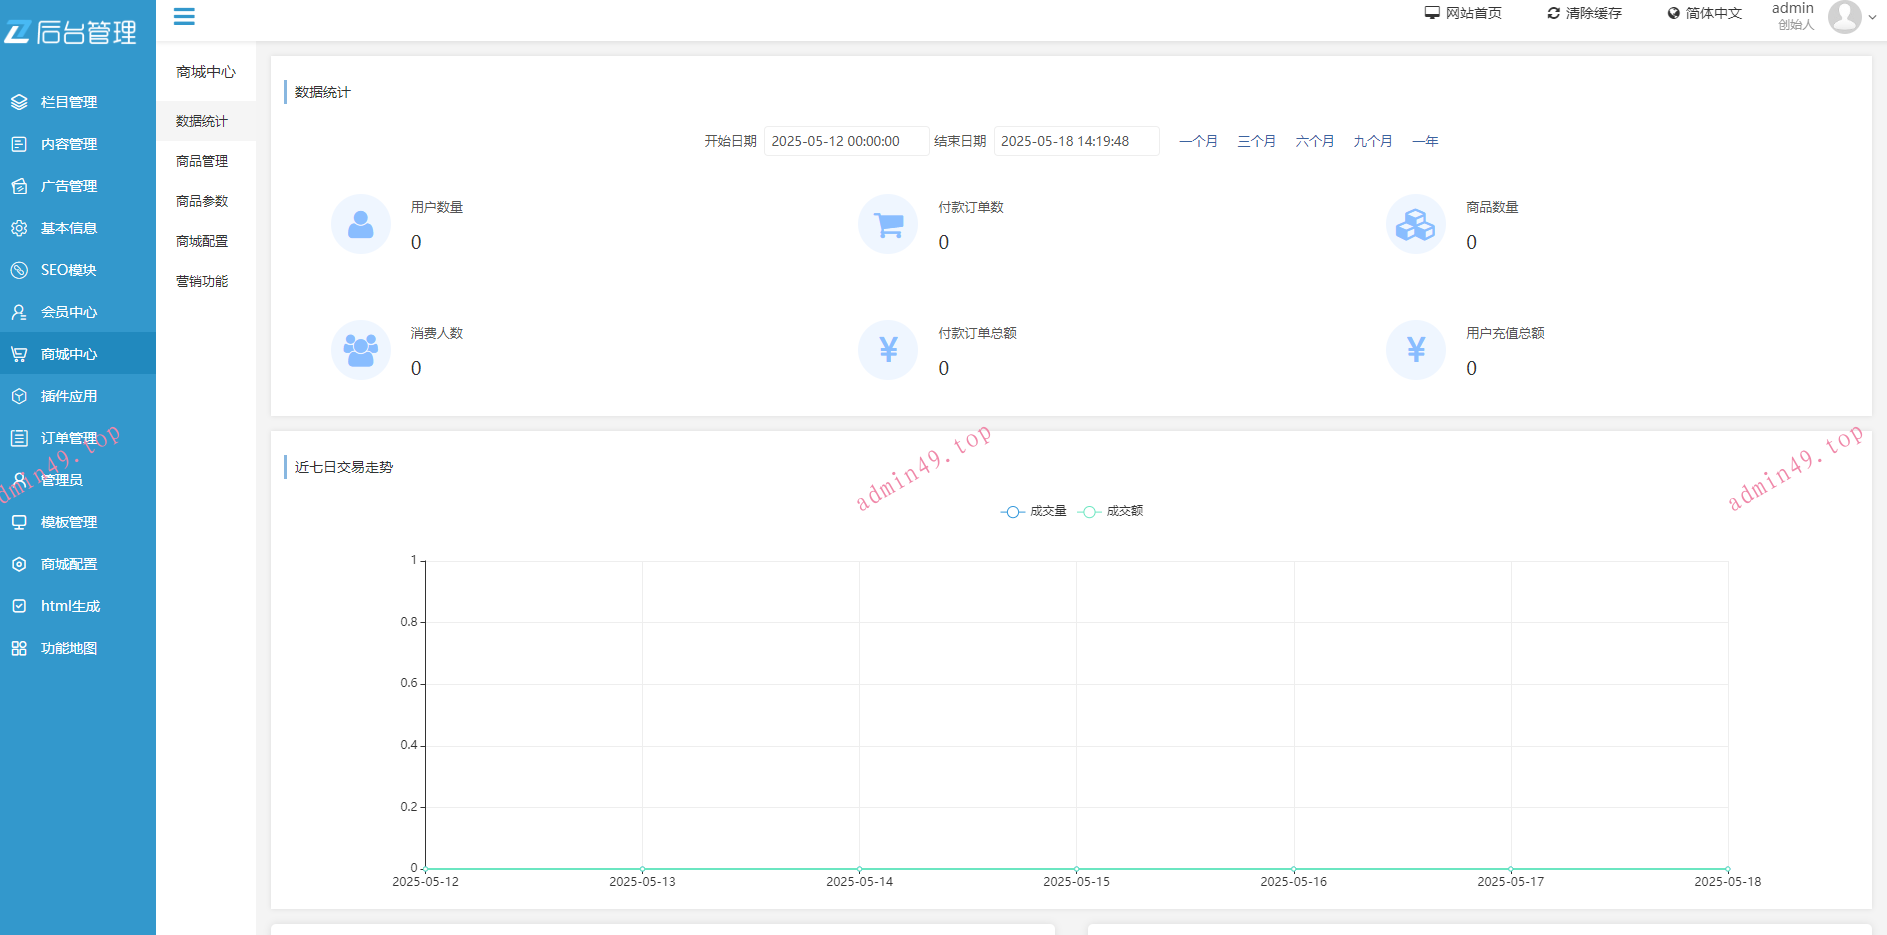Click the 付款订单数 shopping cart icon
Viewport: 1887px width, 935px height.
pyautogui.click(x=887, y=225)
